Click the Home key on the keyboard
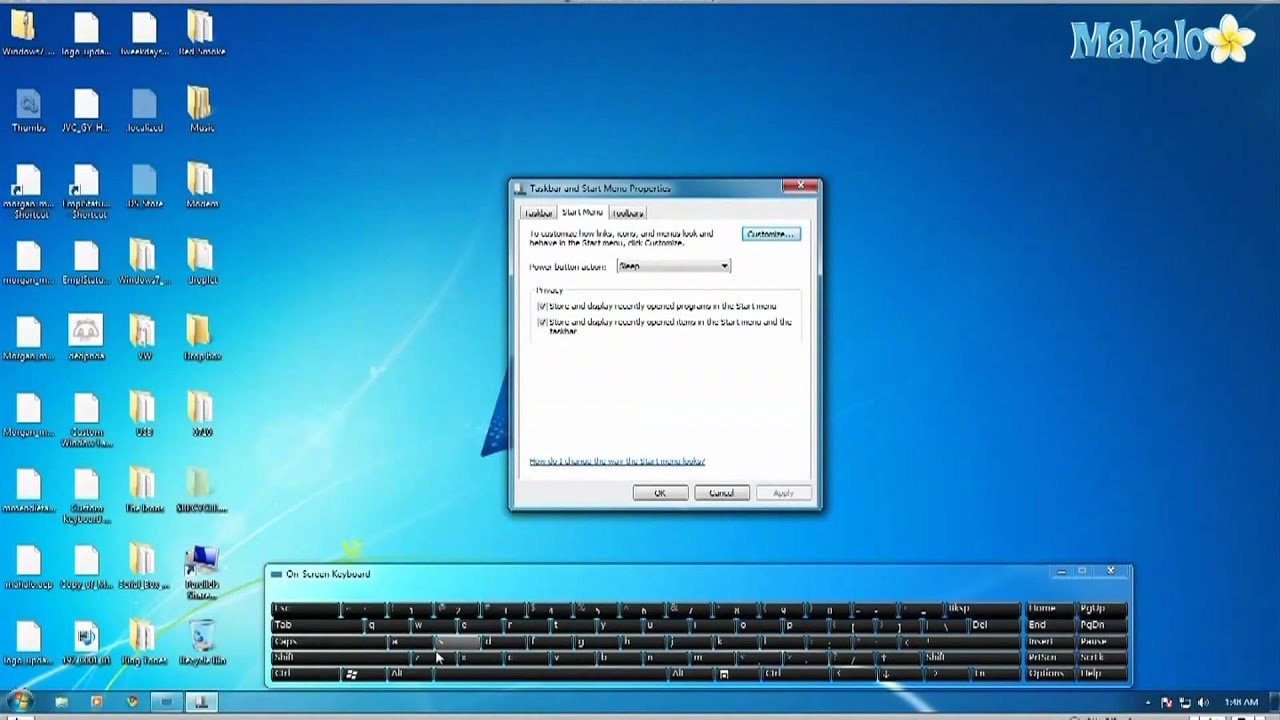 pyautogui.click(x=1050, y=609)
